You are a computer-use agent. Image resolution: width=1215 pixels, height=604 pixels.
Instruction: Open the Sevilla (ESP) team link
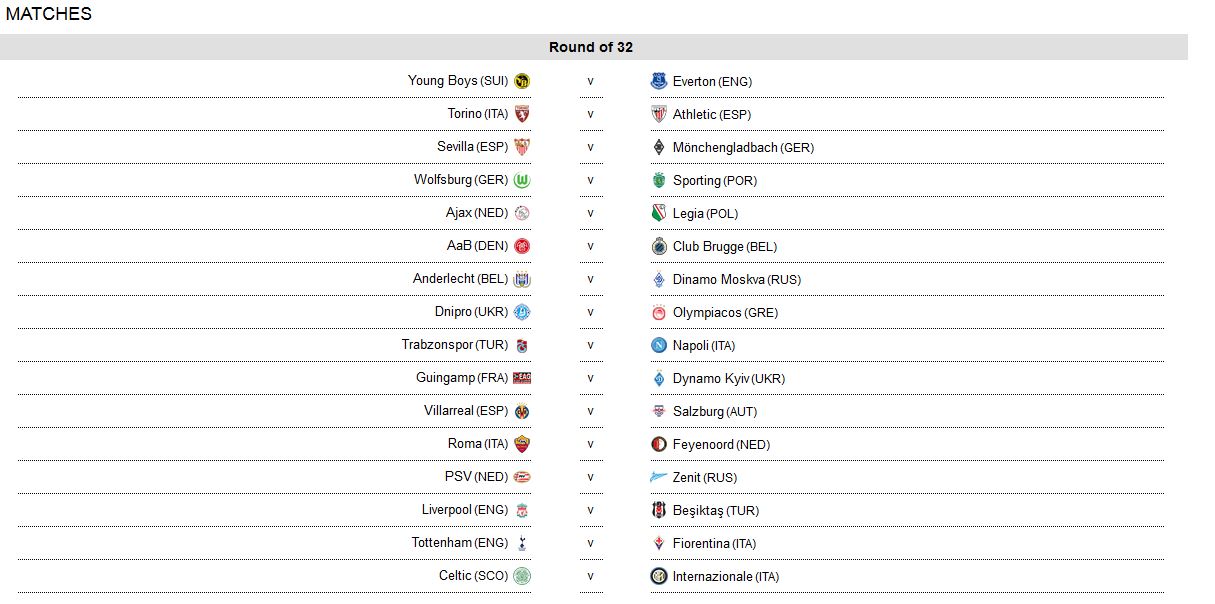(472, 147)
